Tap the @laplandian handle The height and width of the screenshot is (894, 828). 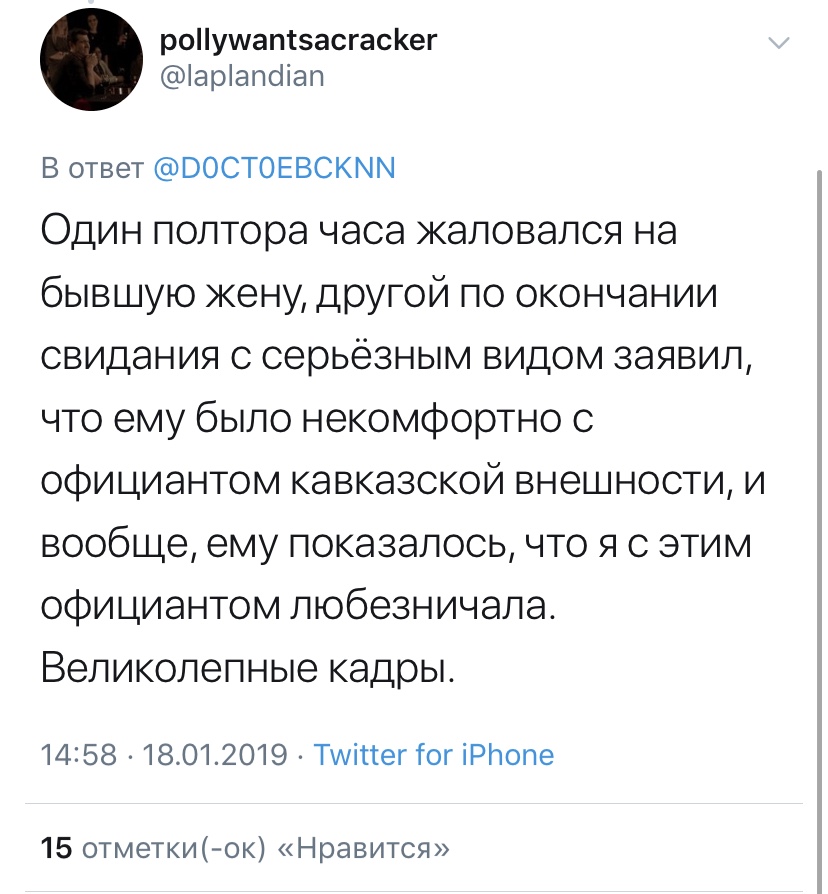coord(242,76)
